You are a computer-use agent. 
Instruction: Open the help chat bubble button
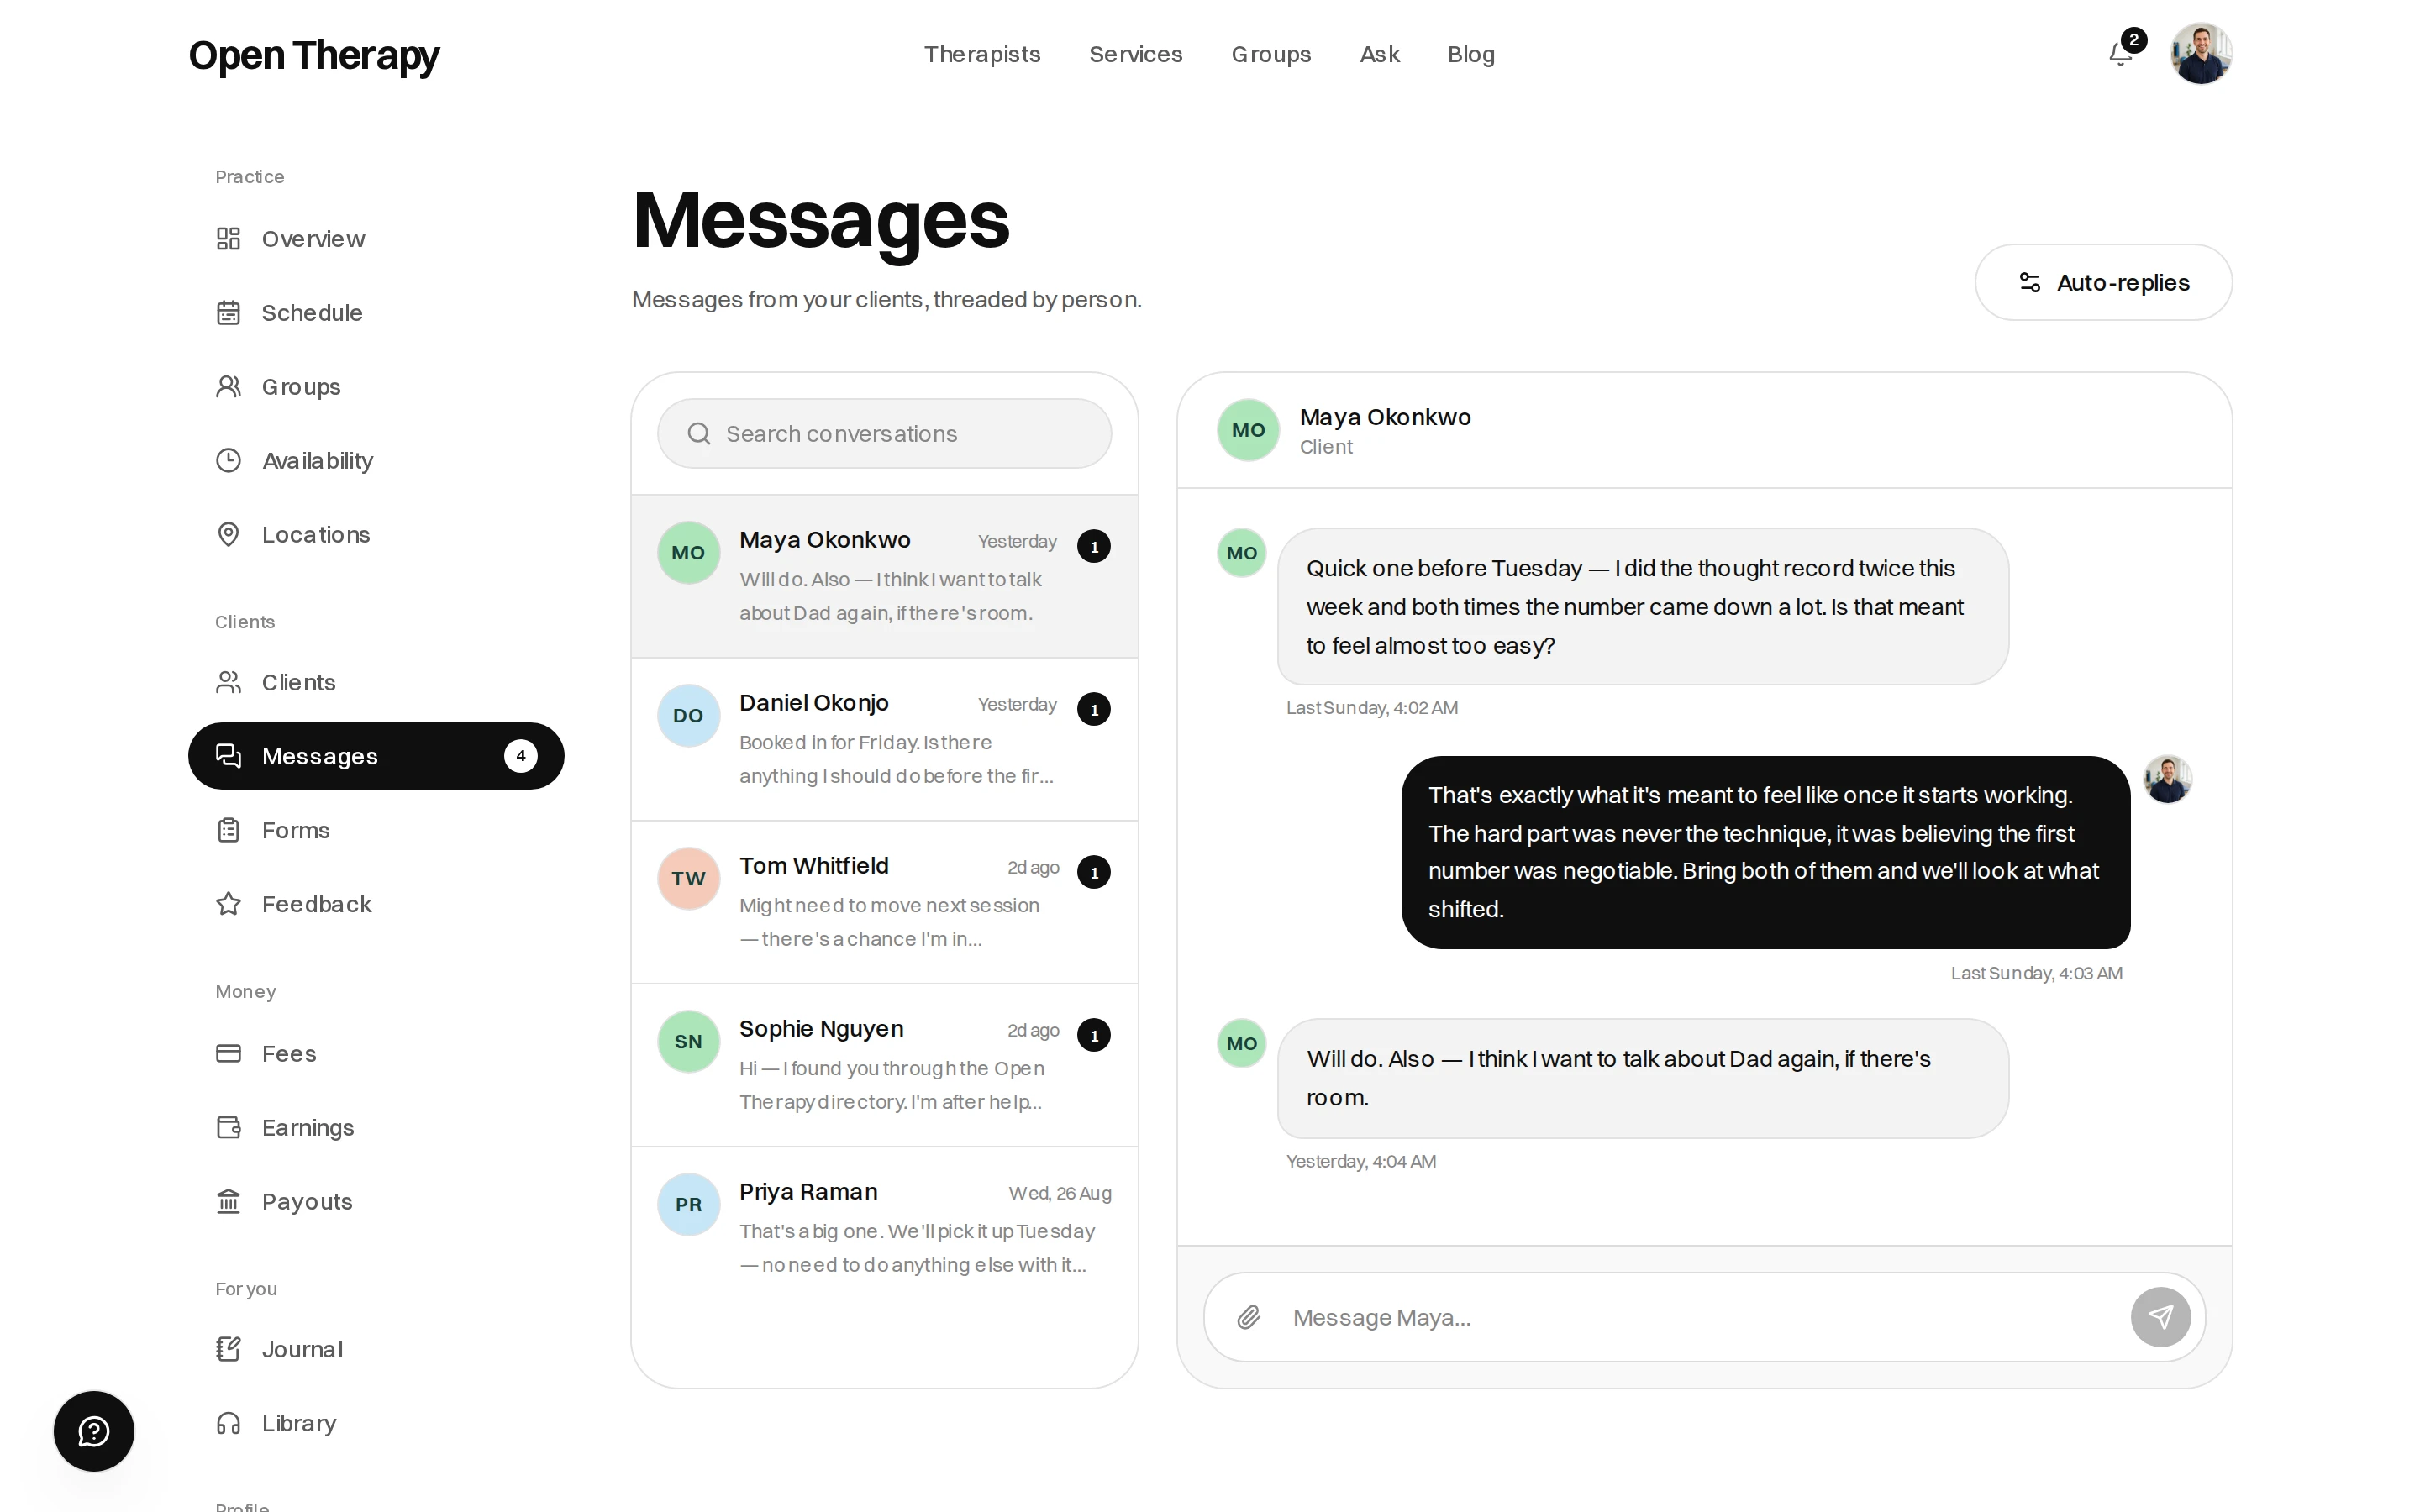(x=94, y=1431)
